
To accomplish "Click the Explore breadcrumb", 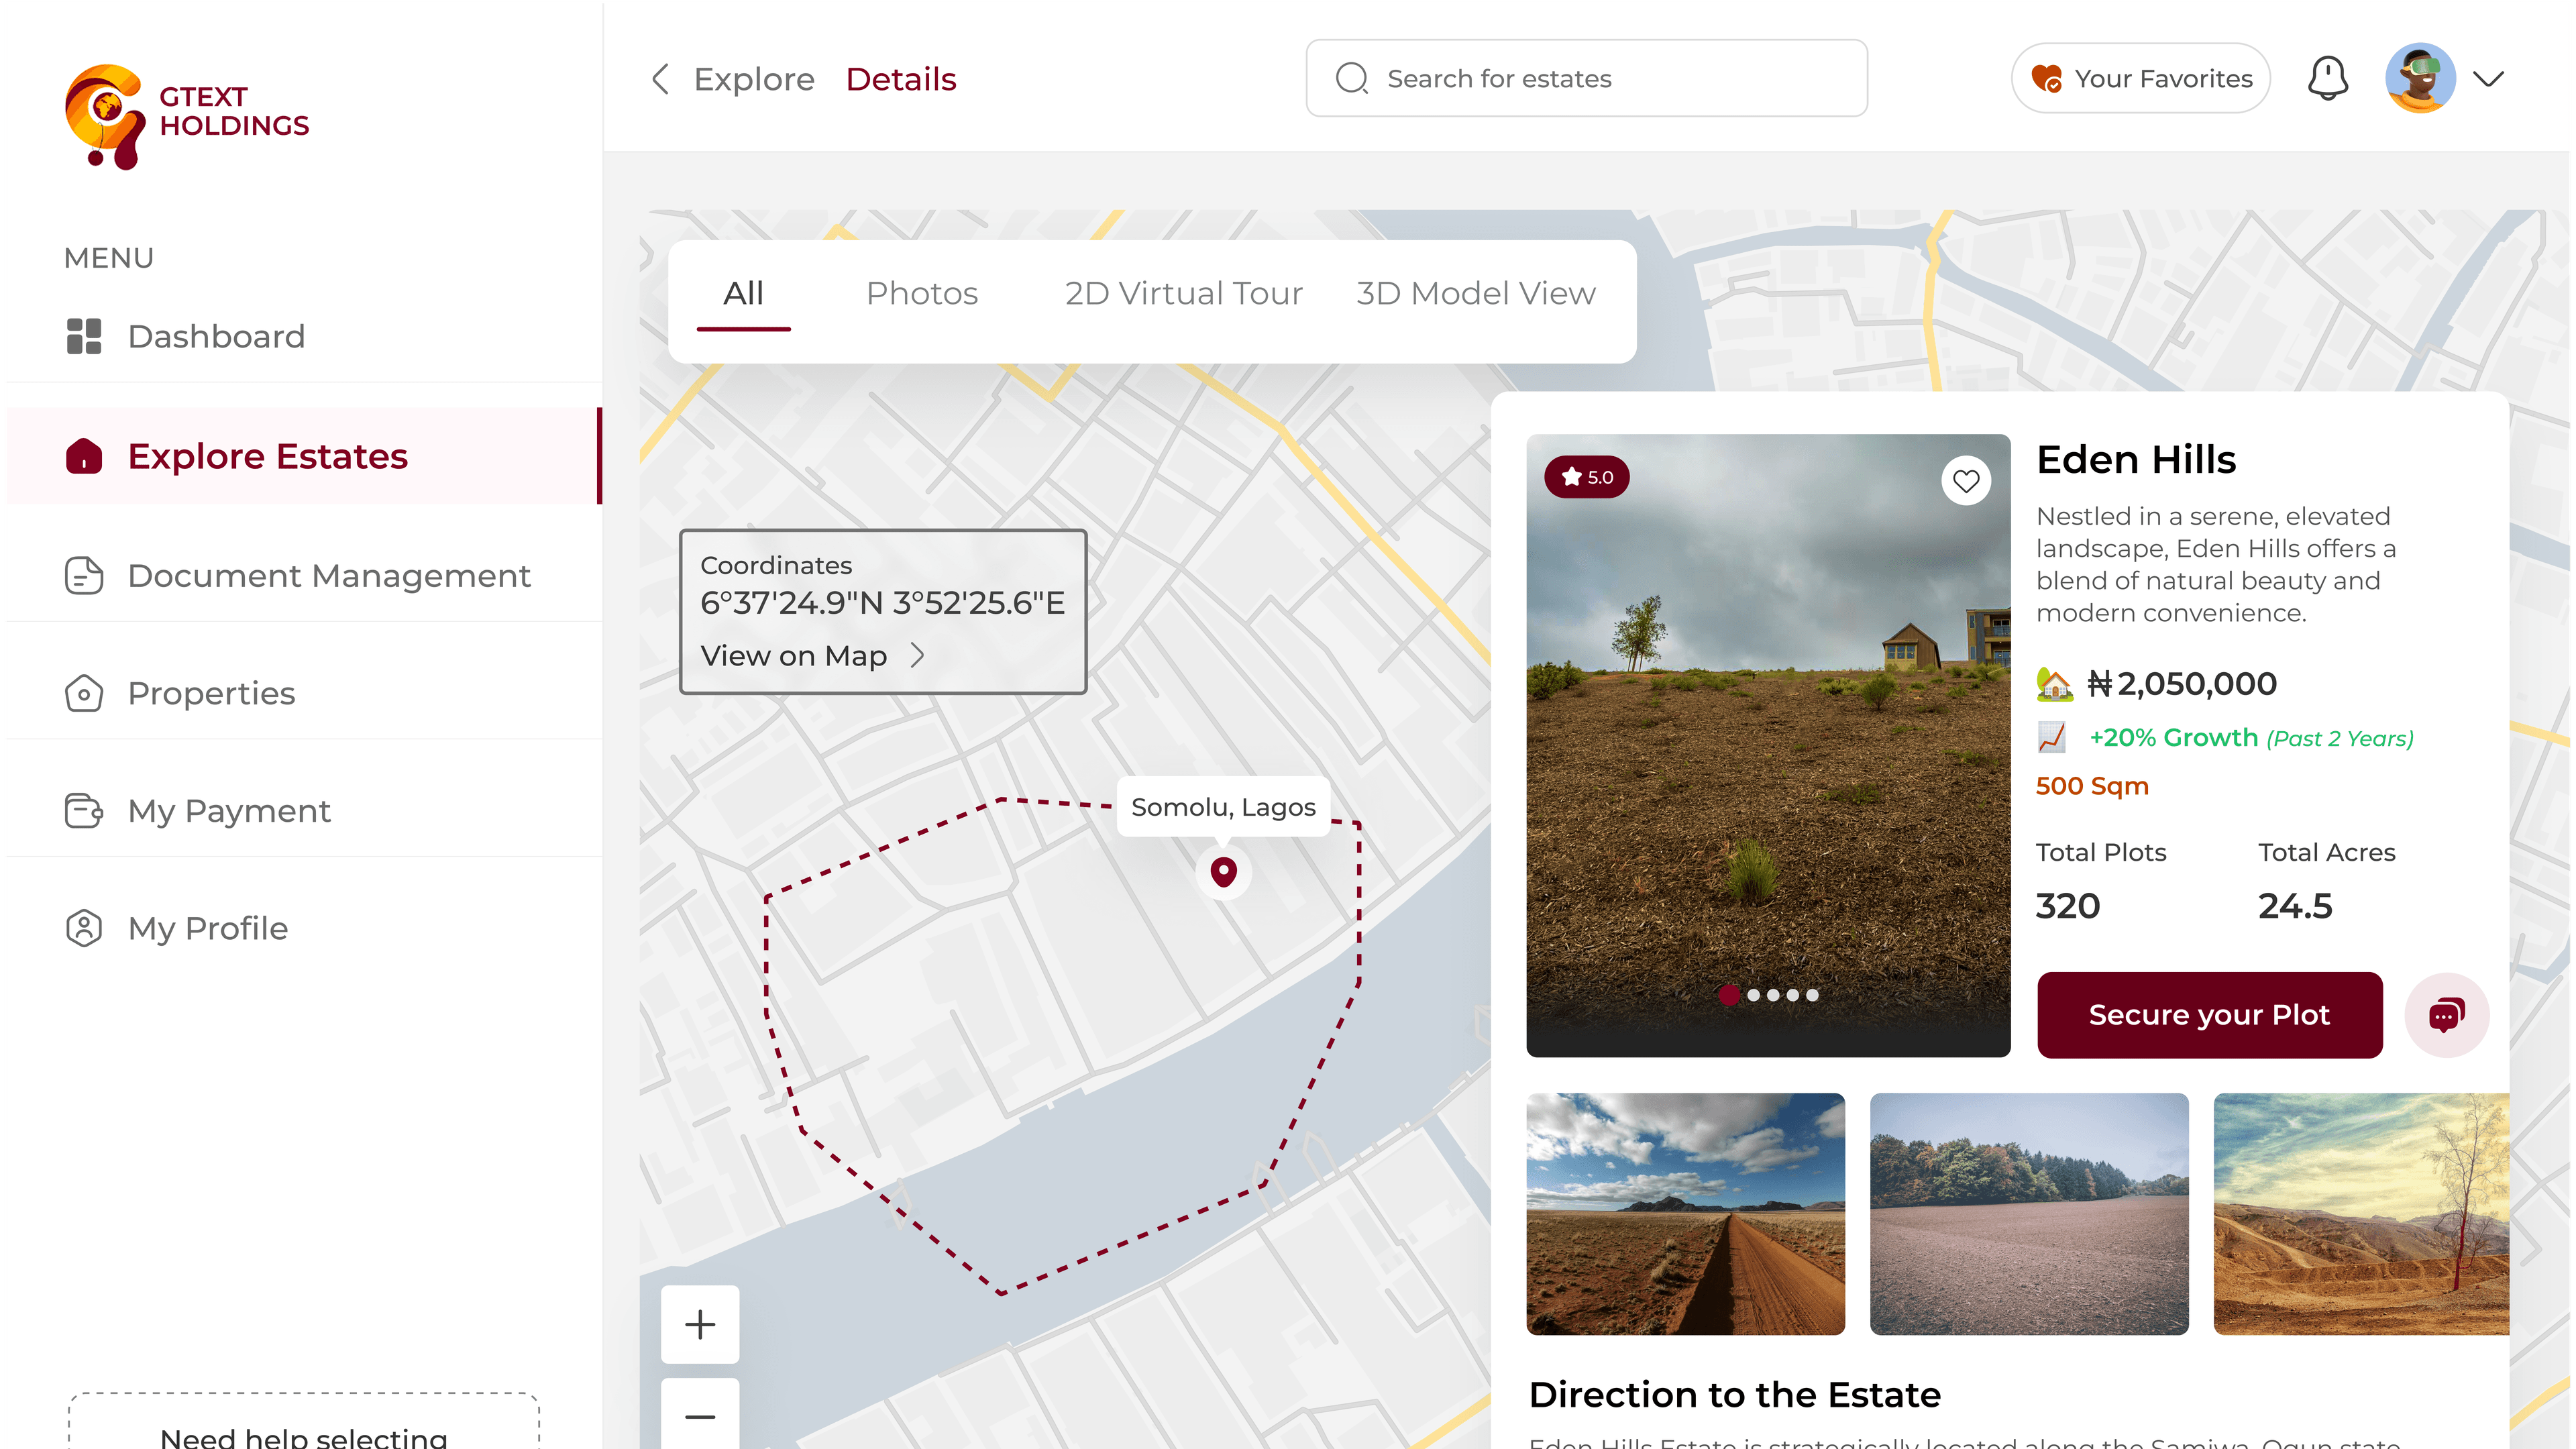I will pyautogui.click(x=754, y=79).
